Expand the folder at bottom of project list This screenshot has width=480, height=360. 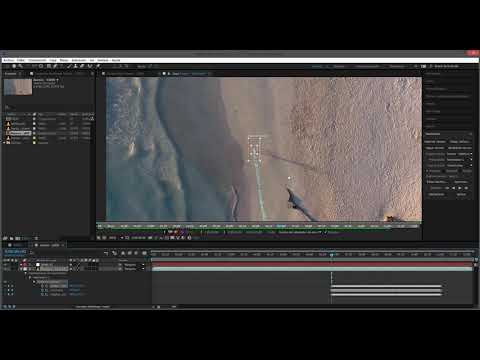coord(5,142)
